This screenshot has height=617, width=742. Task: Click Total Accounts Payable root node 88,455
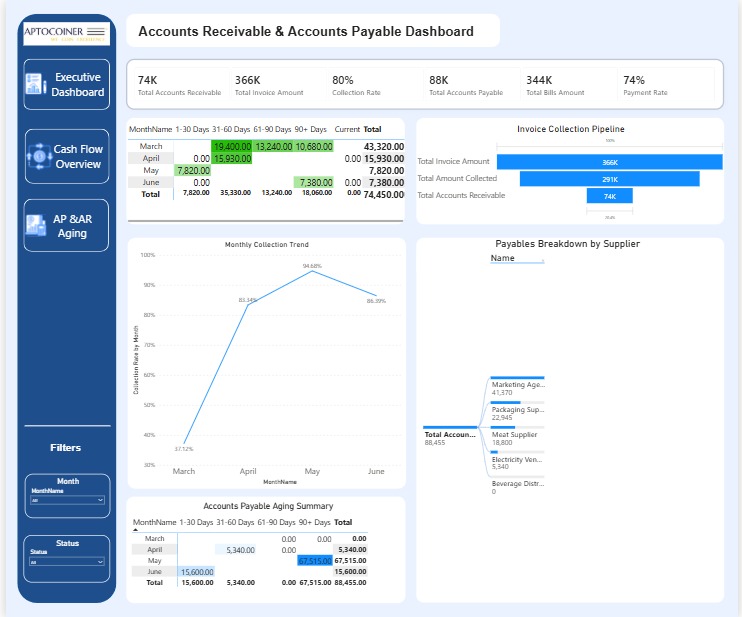pos(450,438)
